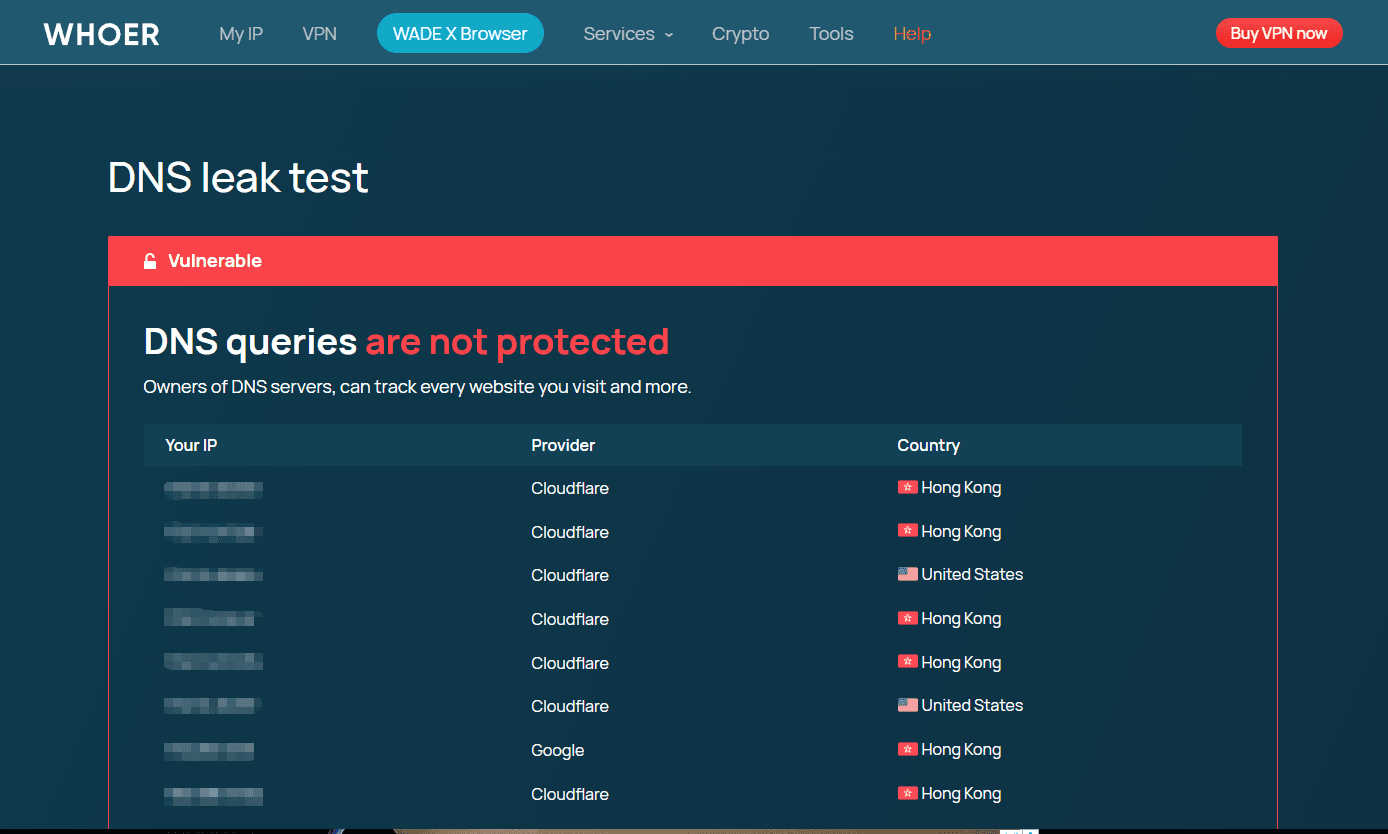Click the 'DNS queries are not protected' heading
The image size is (1388, 834).
406,342
